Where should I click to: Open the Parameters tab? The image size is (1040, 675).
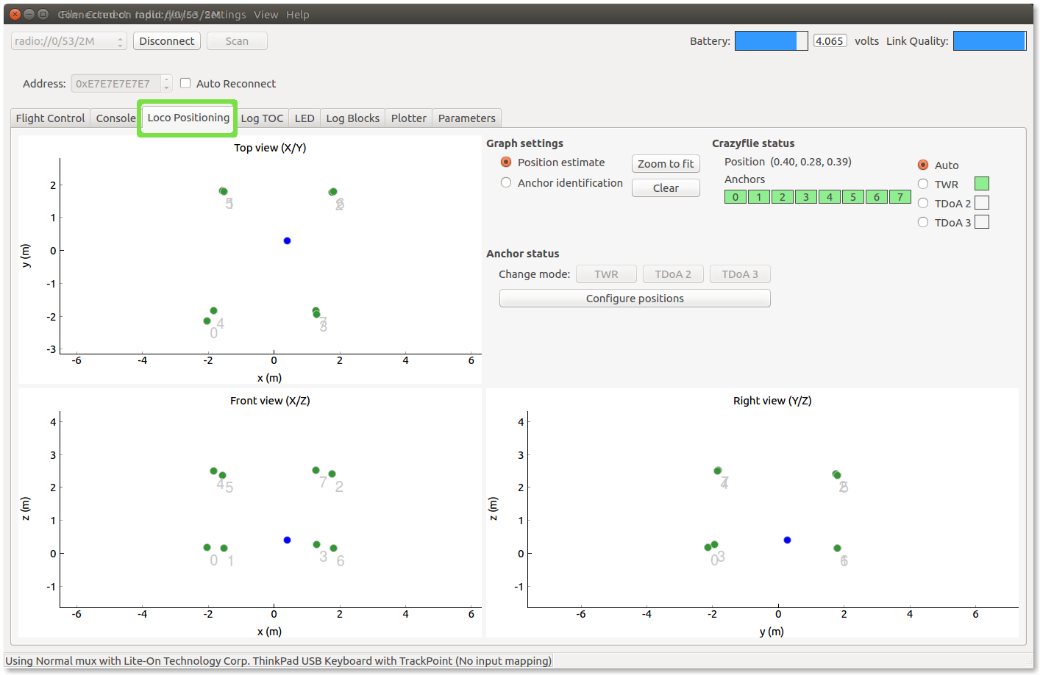467,118
